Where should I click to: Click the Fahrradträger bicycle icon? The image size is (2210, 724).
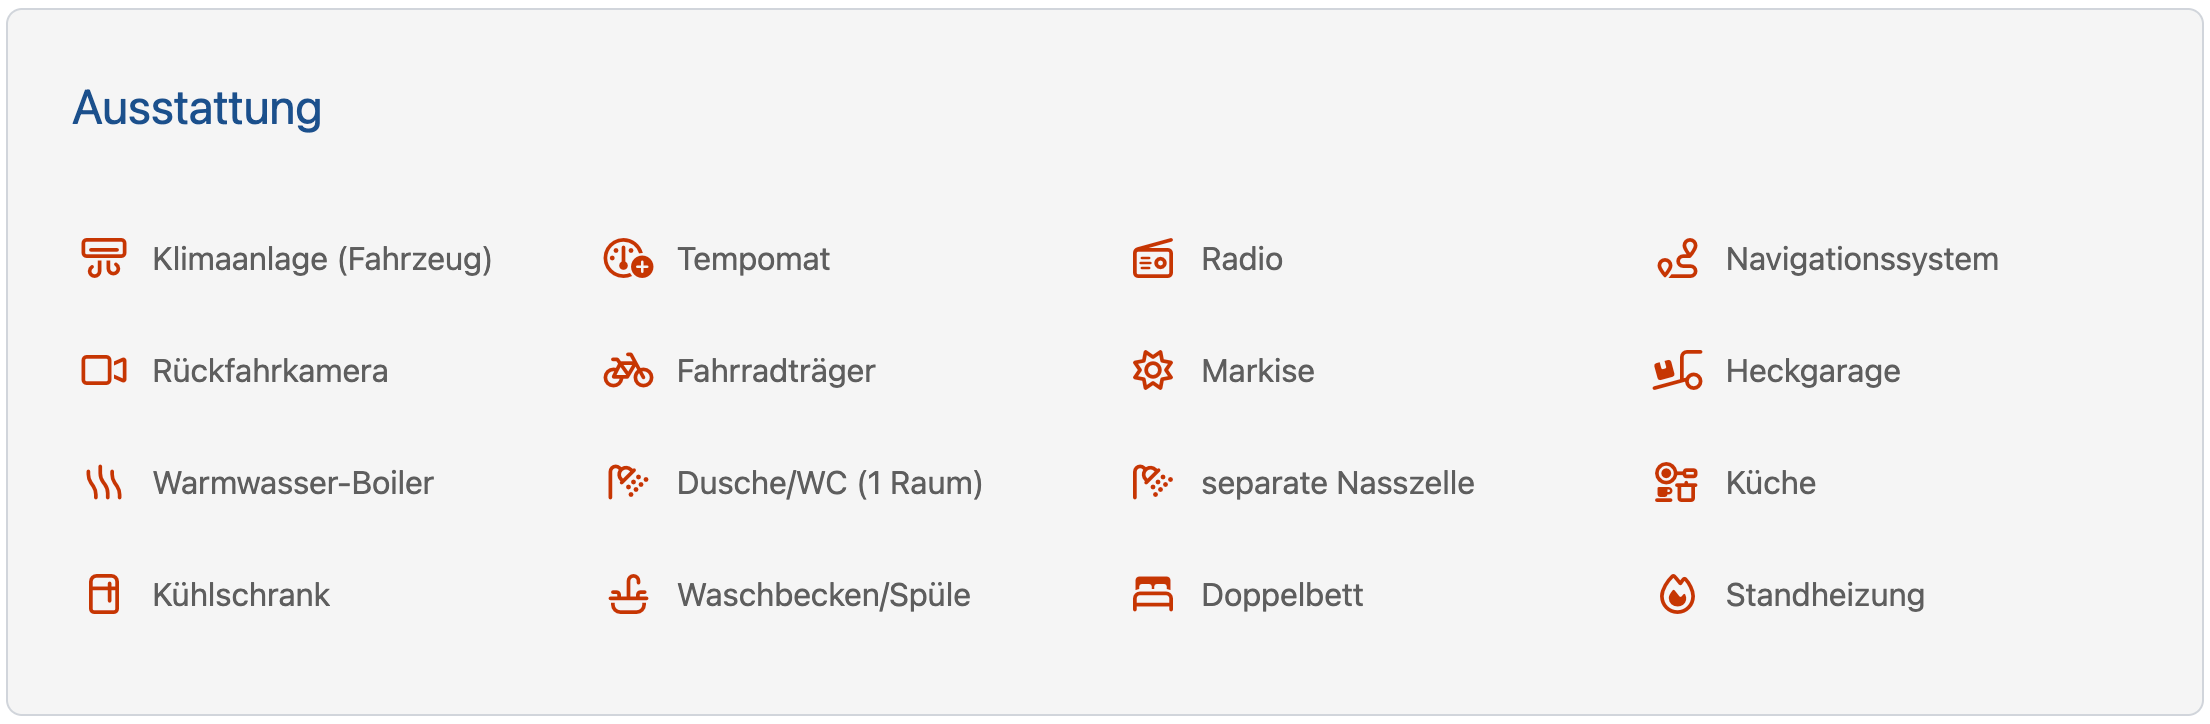pyautogui.click(x=628, y=371)
